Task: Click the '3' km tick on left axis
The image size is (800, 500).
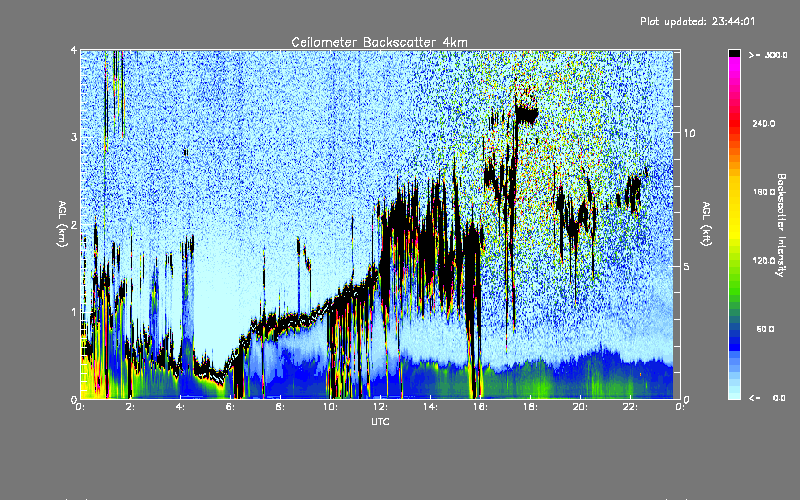Action: [74, 137]
